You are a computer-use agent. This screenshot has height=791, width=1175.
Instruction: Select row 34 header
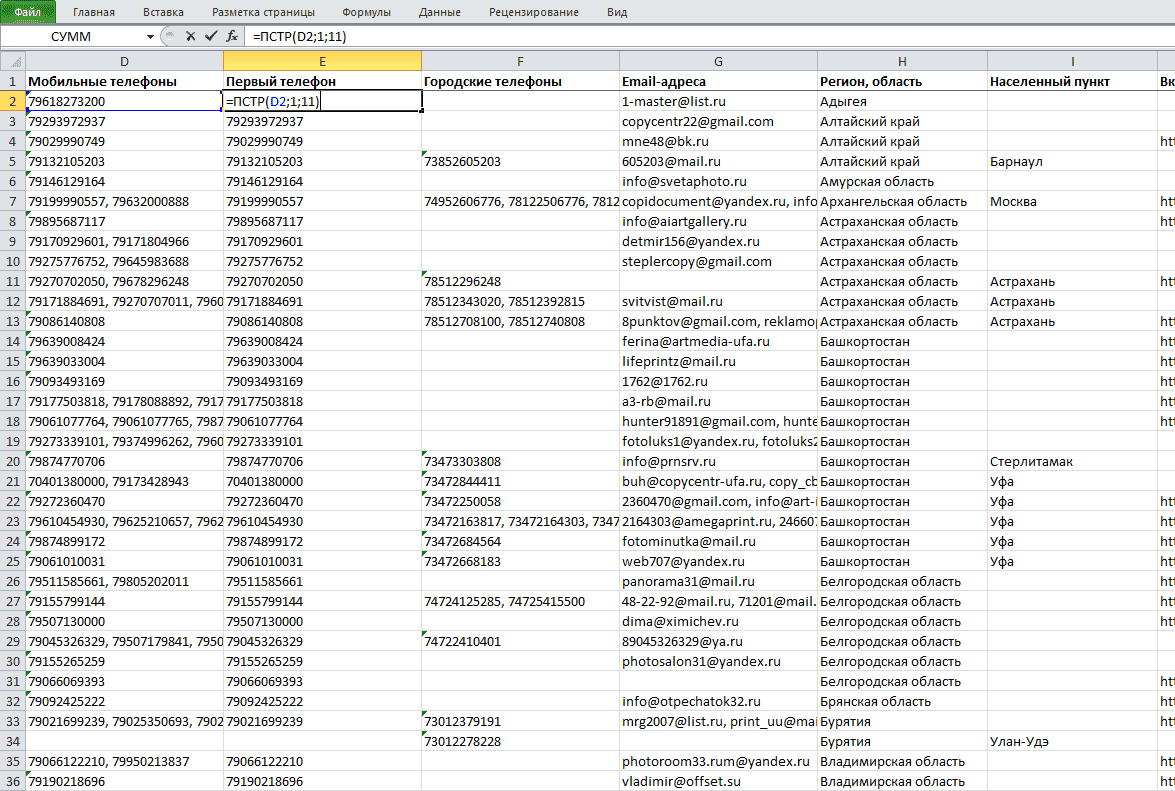pos(13,742)
